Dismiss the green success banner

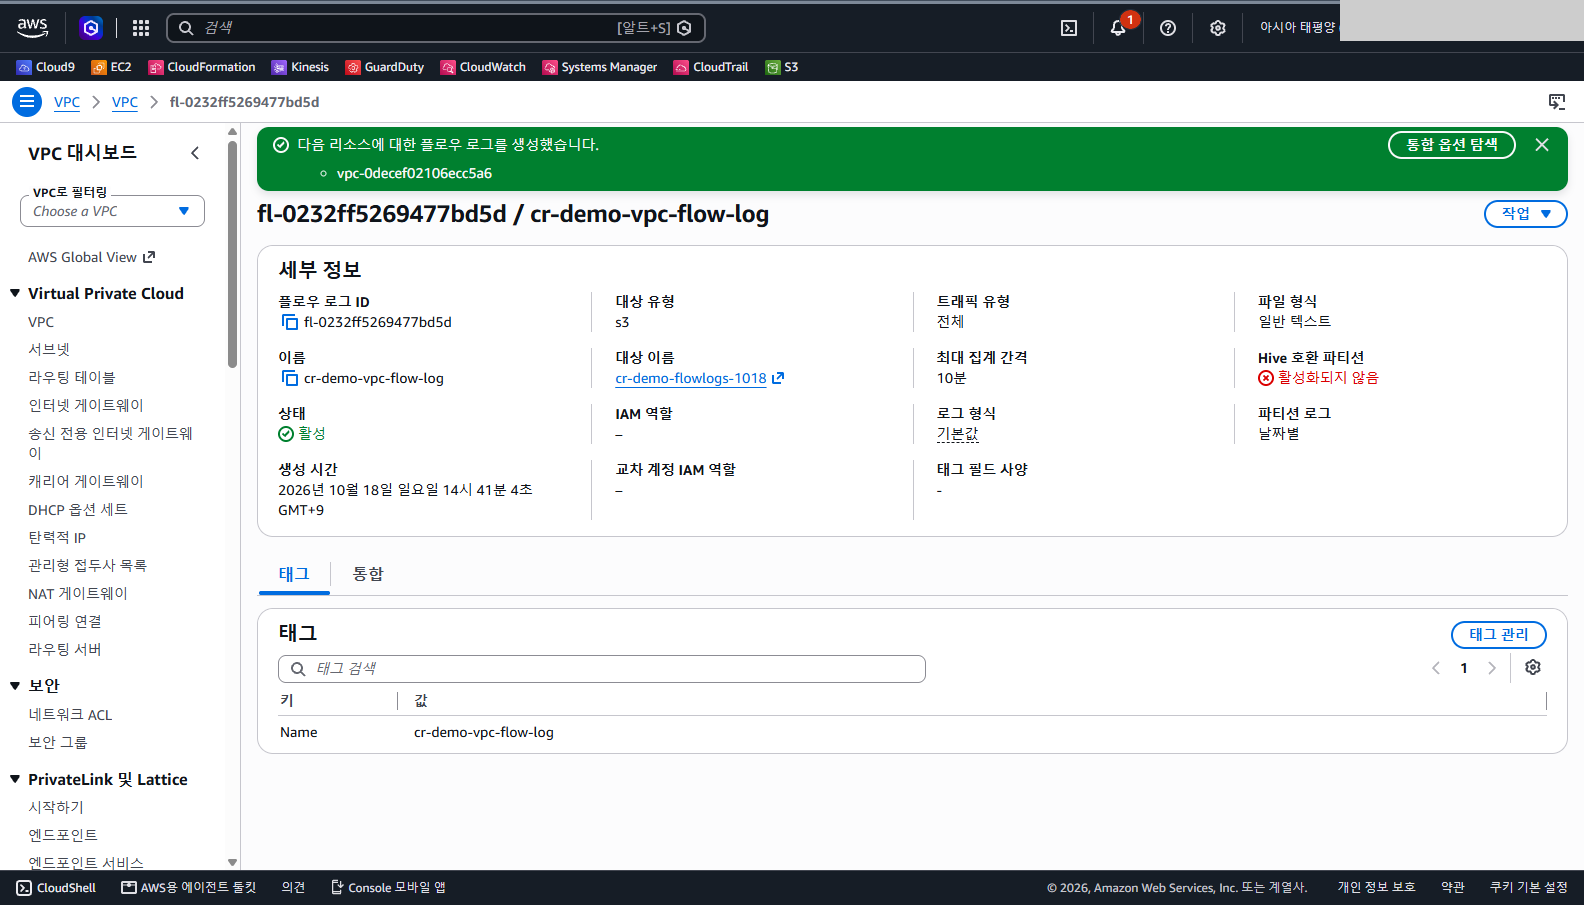pyautogui.click(x=1542, y=145)
